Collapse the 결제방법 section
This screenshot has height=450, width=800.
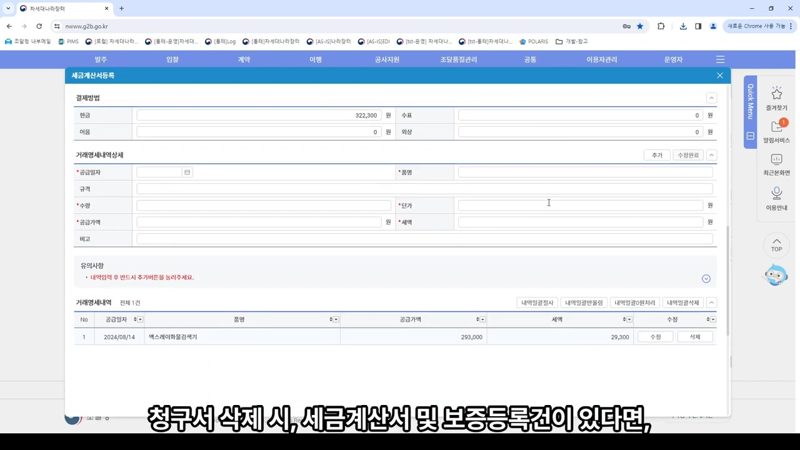pyautogui.click(x=711, y=98)
